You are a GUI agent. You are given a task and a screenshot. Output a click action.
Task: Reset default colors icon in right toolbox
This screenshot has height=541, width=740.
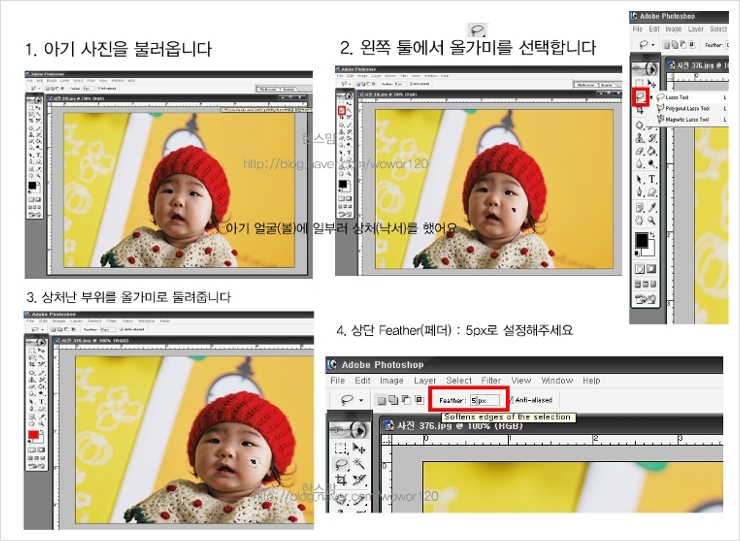click(637, 253)
